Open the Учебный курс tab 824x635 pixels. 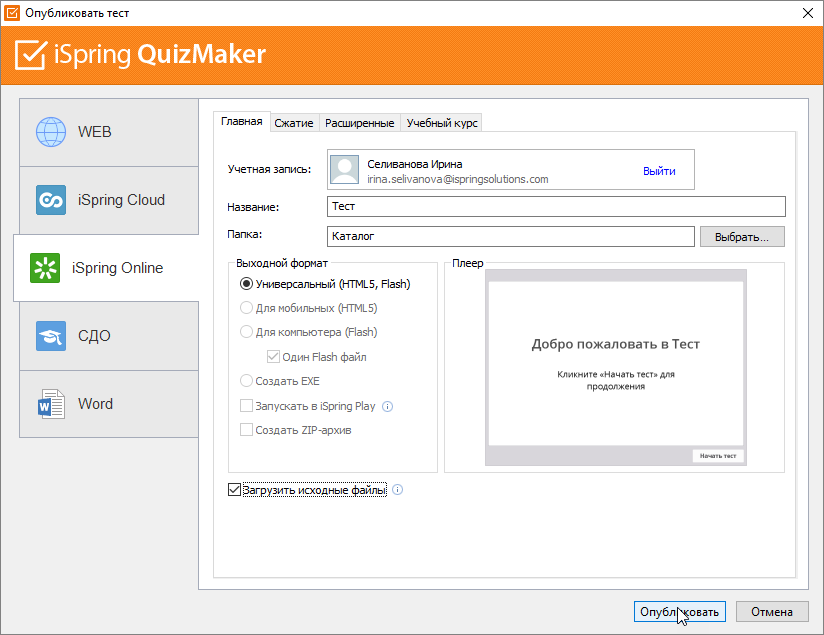441,123
